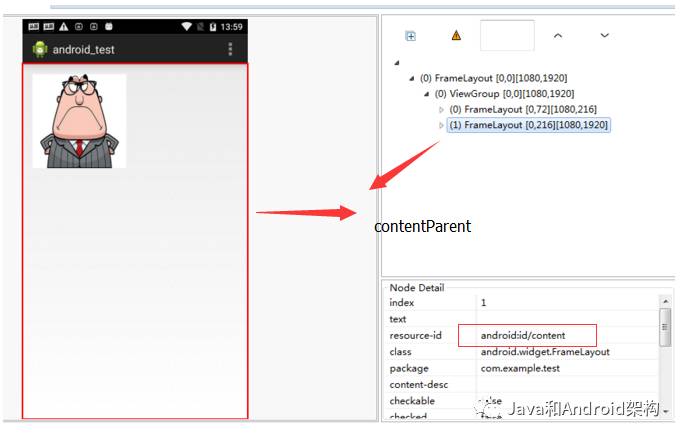Click the Node Detail scrollbar thumb
The height and width of the screenshot is (438, 681).
click(665, 327)
